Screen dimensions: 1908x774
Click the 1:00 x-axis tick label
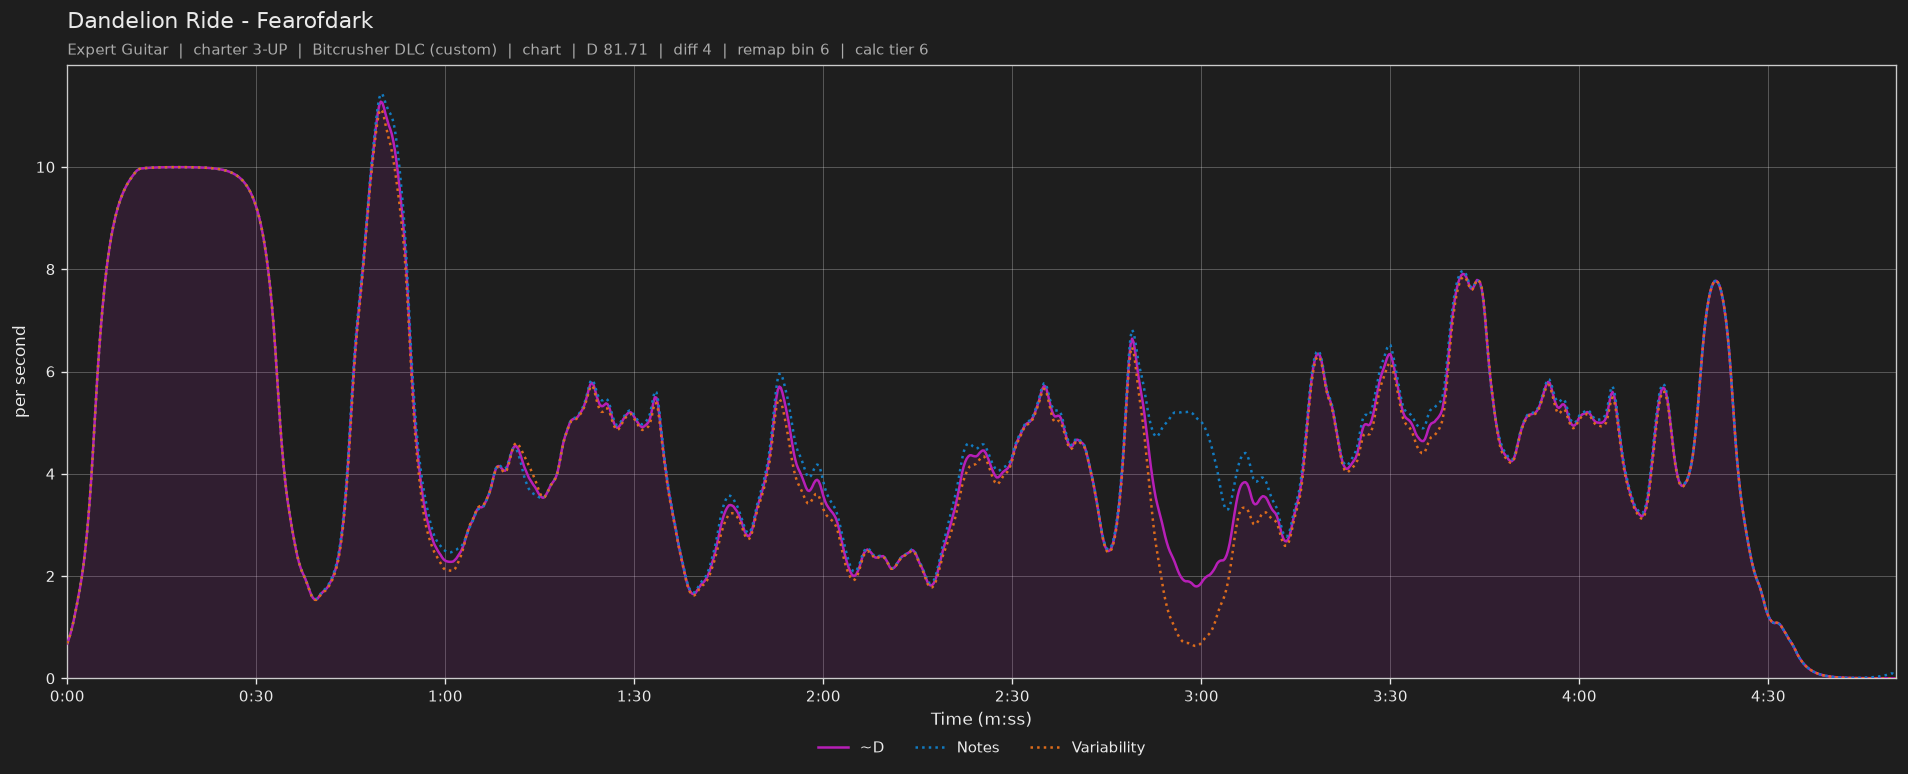point(445,696)
